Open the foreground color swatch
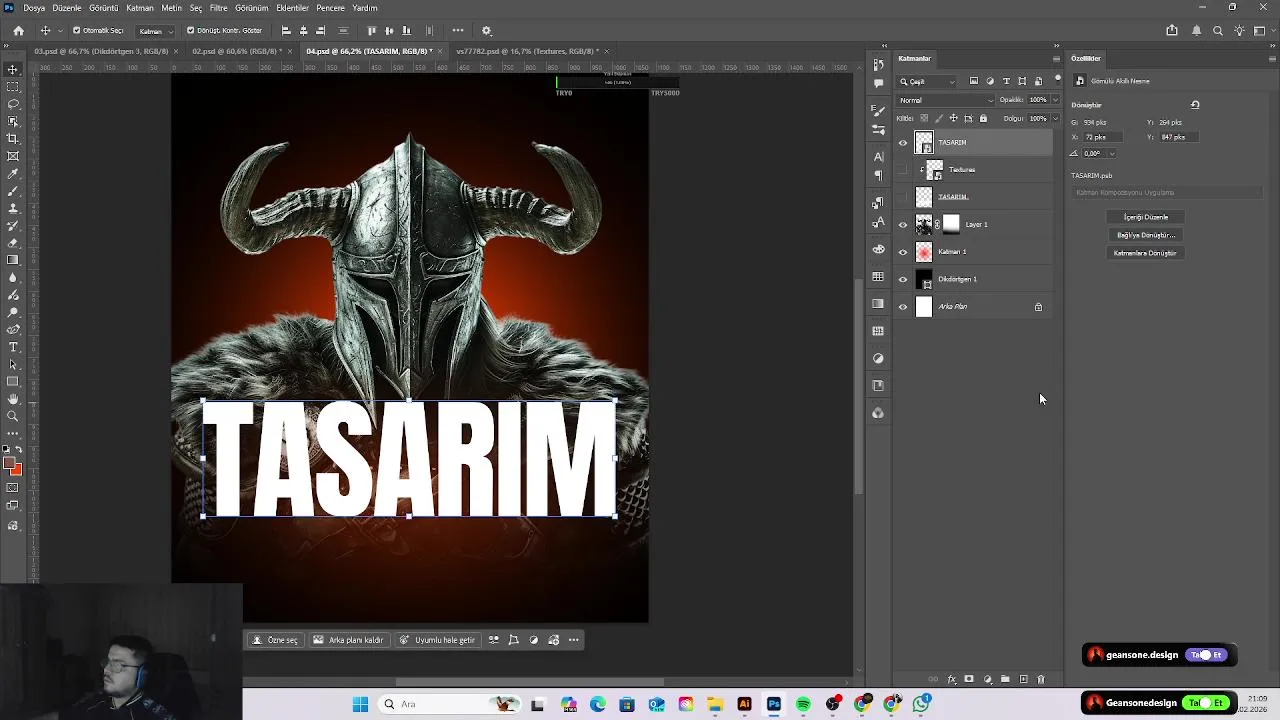The height and width of the screenshot is (720, 1280). point(9,463)
